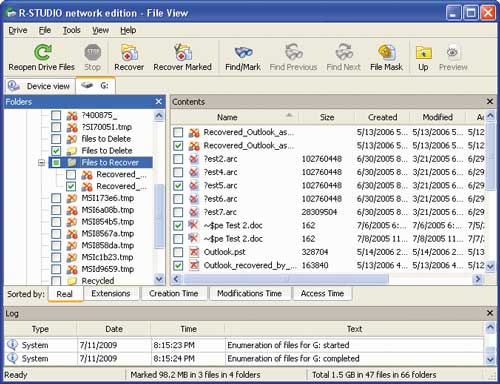Sort by Modifications Time
Image resolution: width=500 pixels, height=384 pixels.
point(249,293)
